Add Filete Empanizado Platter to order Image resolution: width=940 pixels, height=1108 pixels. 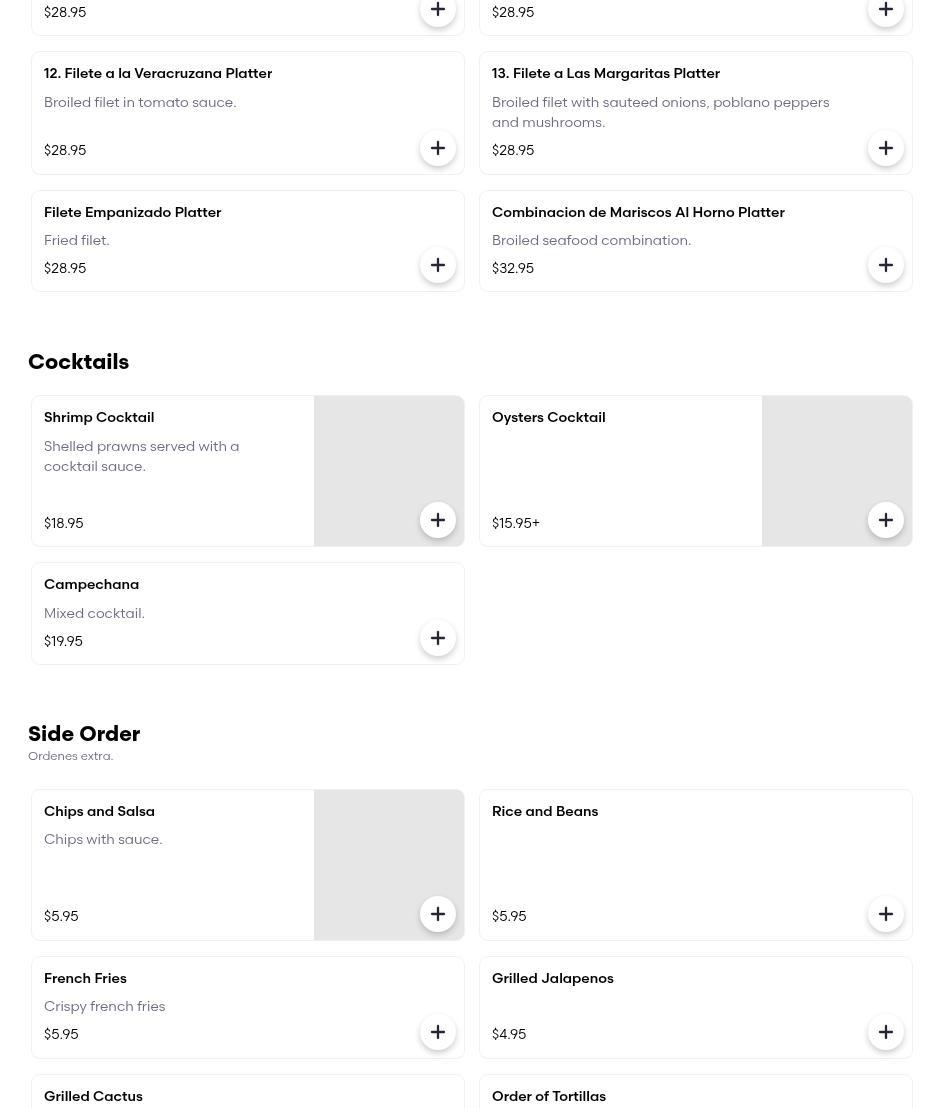(437, 266)
